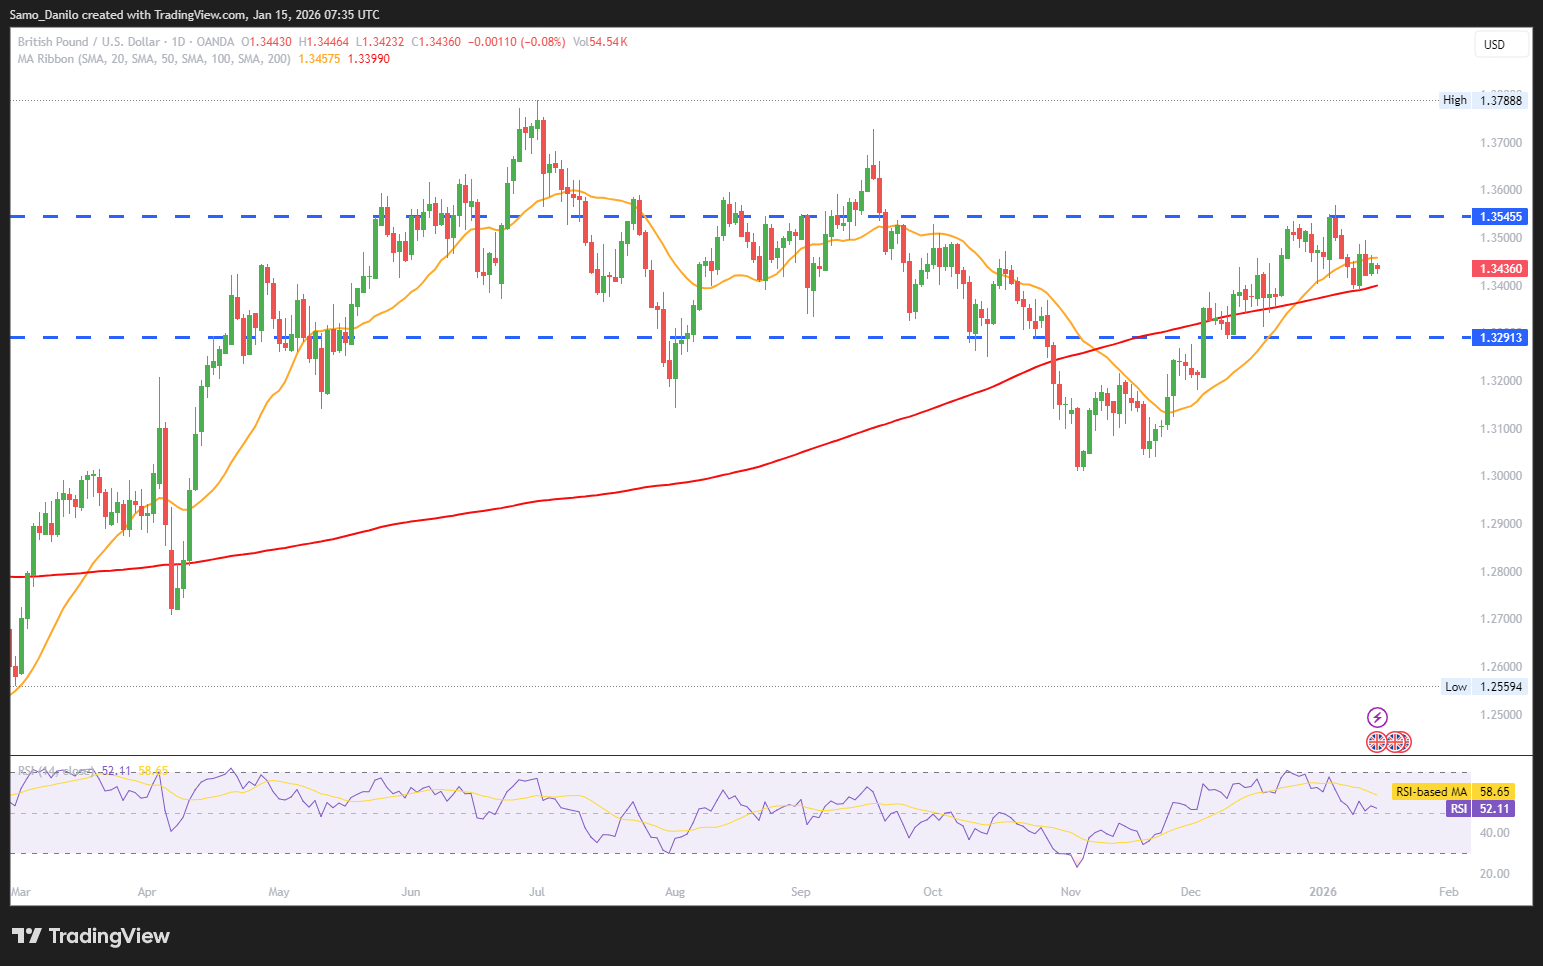Select the 1.32913 blue support level label
Screen dimensions: 1543x966
(x=1500, y=338)
